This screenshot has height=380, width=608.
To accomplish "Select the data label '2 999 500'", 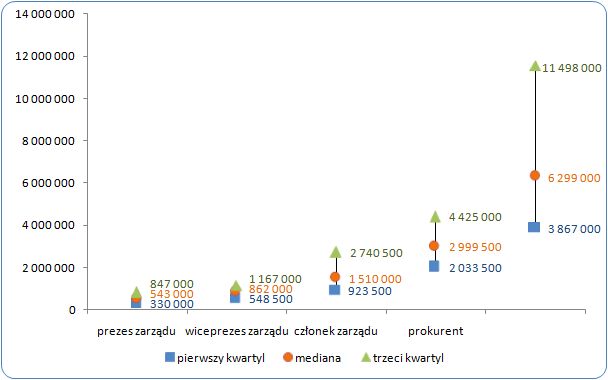I will [x=475, y=247].
